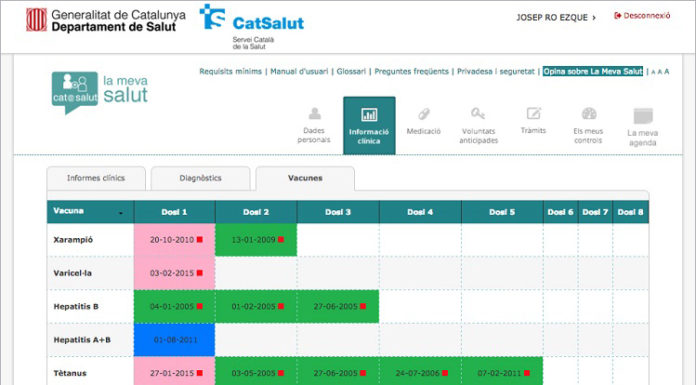Viewport: 696px width, 385px height.
Task: Click the Generalitat de Catalunya emblem
Action: point(36,20)
